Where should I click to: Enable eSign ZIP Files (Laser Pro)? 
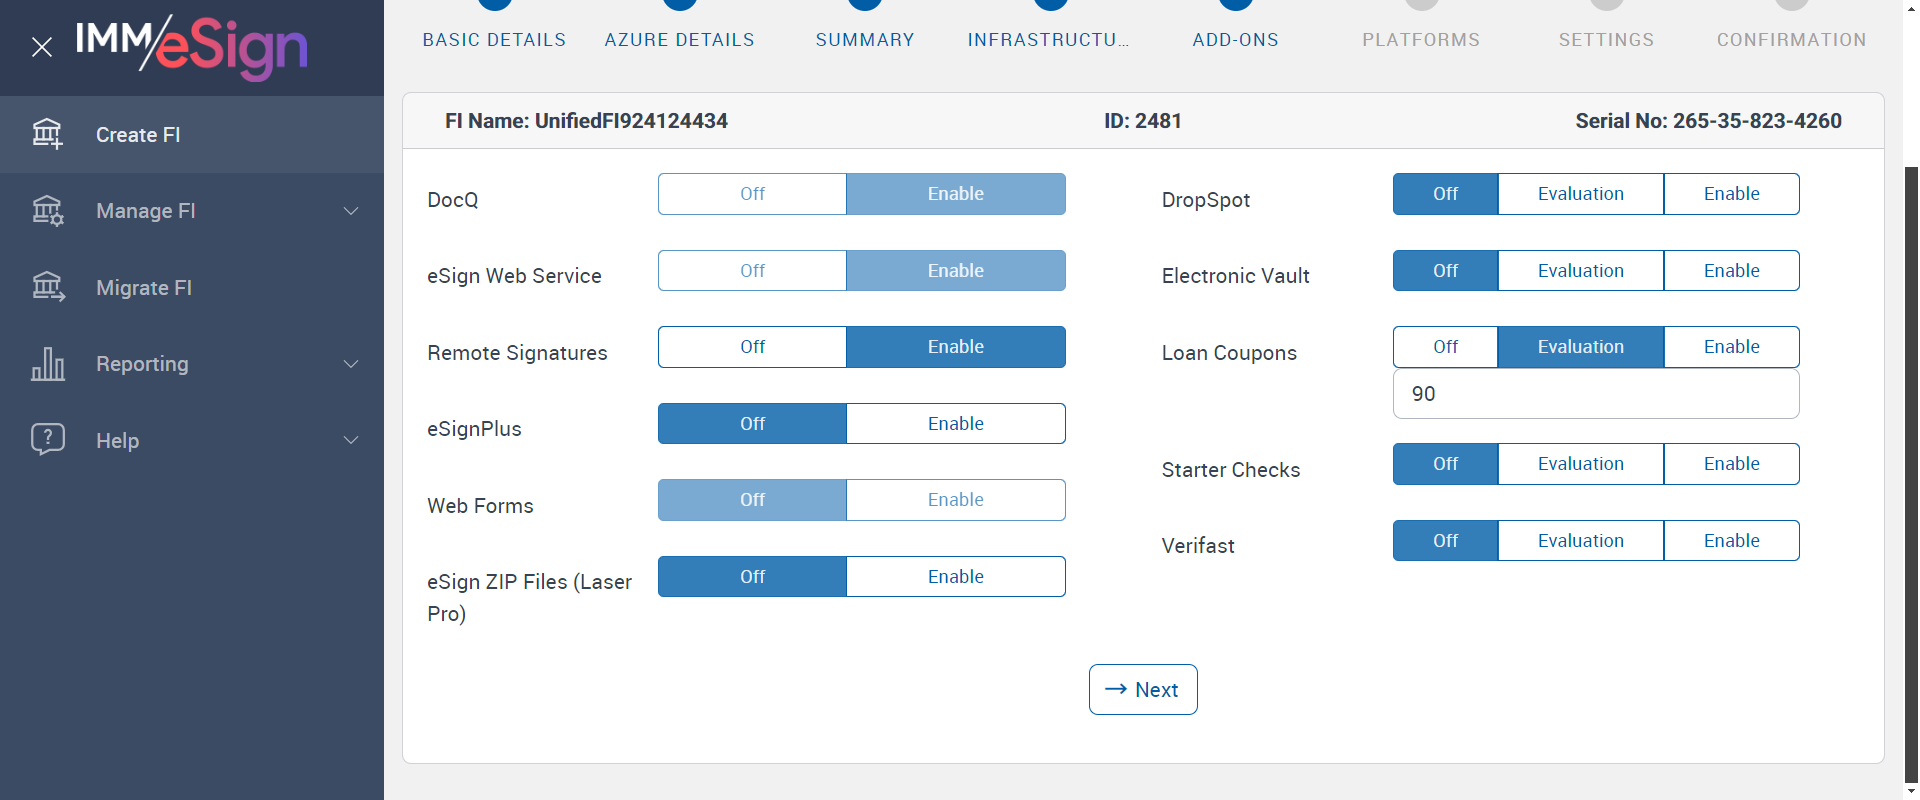pyautogui.click(x=956, y=577)
